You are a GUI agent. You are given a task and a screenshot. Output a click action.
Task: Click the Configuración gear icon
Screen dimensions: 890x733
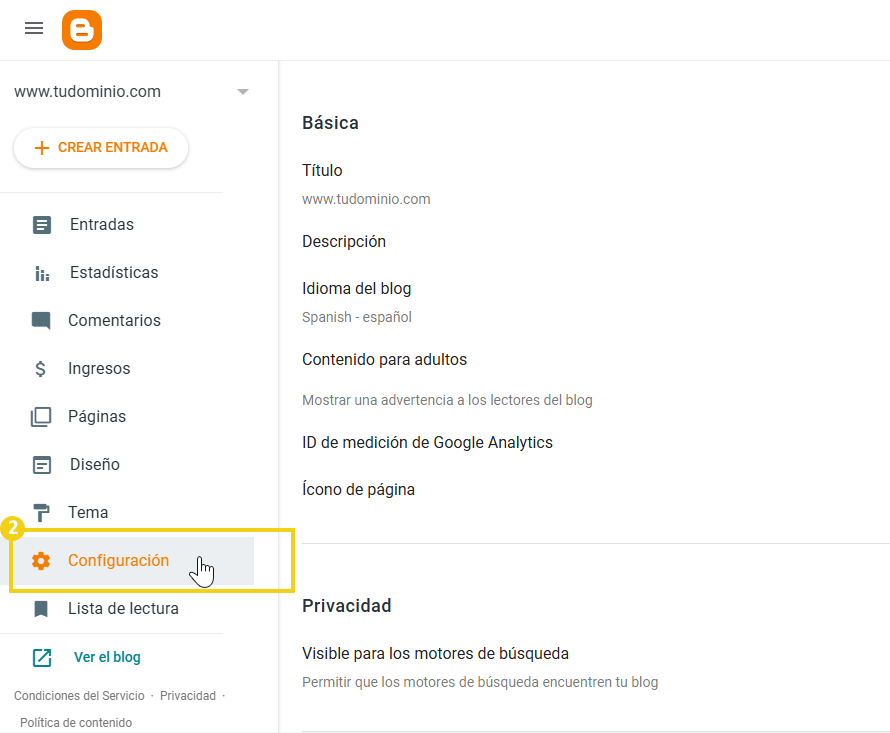pyautogui.click(x=41, y=561)
